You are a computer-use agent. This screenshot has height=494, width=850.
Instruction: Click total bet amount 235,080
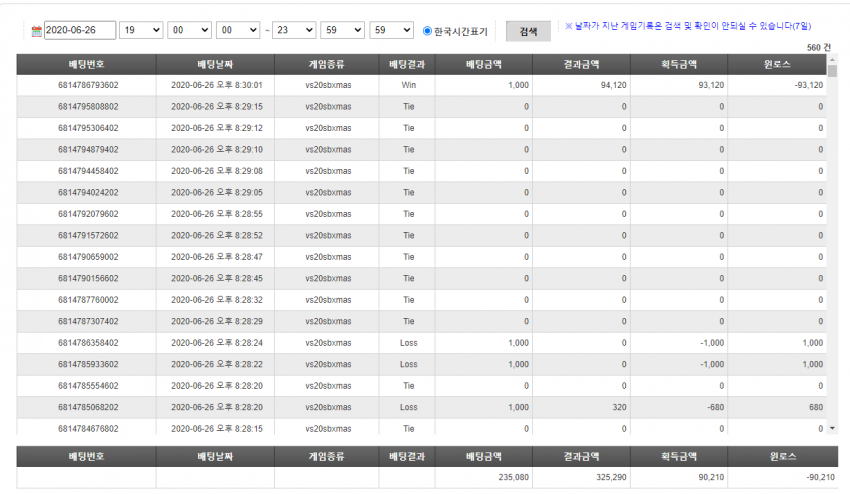tap(513, 478)
